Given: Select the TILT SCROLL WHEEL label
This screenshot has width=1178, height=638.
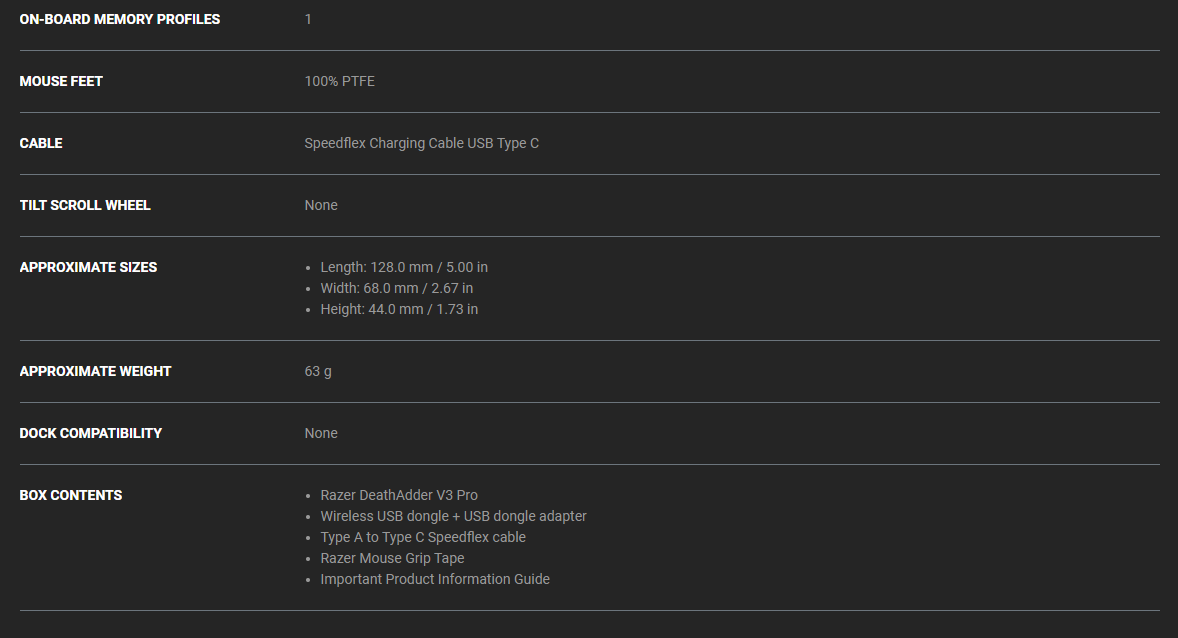Looking at the screenshot, I should point(85,205).
